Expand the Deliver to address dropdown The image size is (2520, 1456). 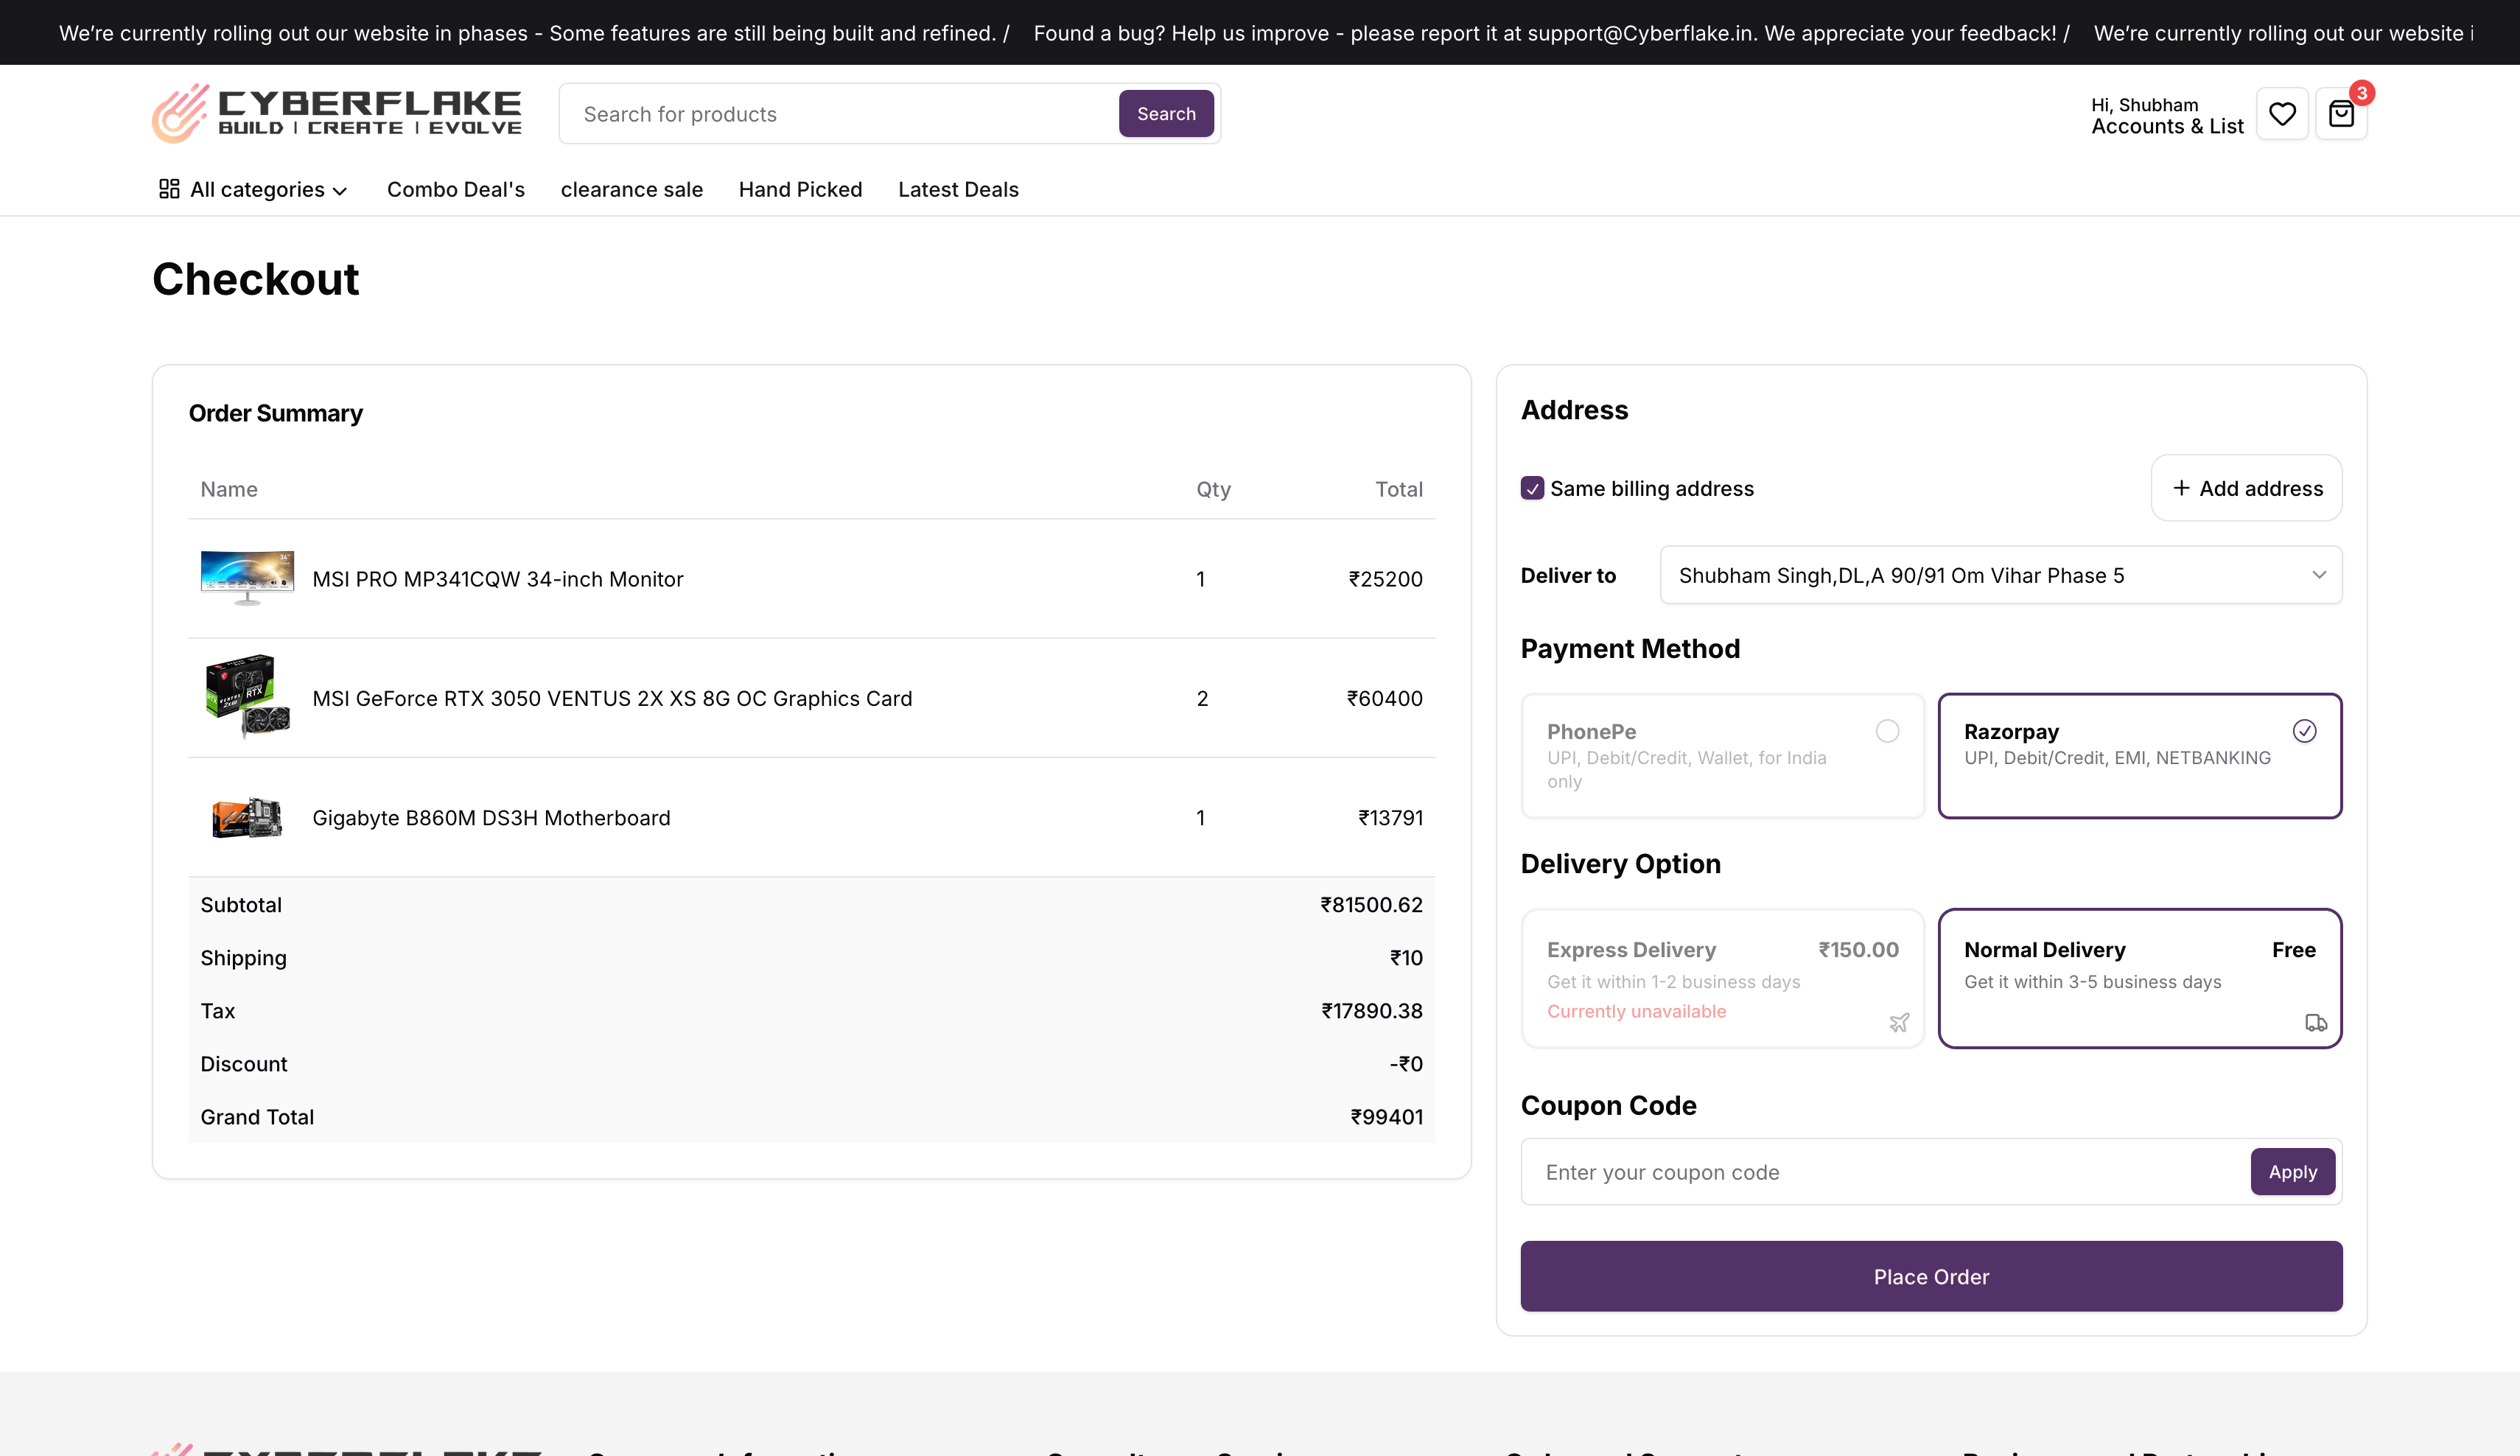pyautogui.click(x=2000, y=575)
